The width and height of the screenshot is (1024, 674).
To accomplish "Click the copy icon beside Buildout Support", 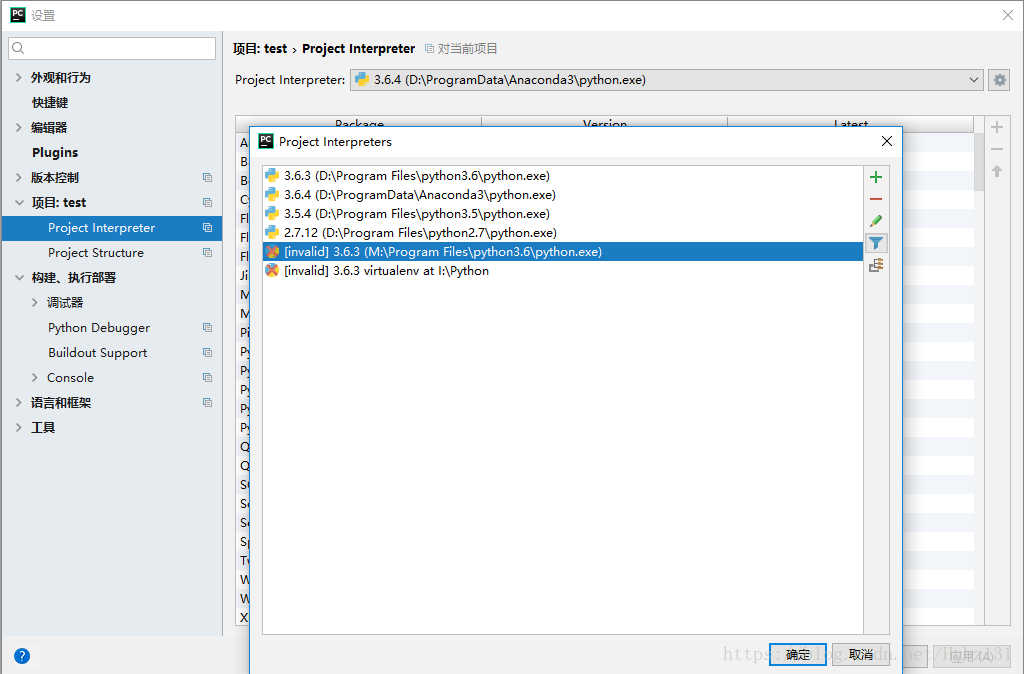I will tap(207, 353).
